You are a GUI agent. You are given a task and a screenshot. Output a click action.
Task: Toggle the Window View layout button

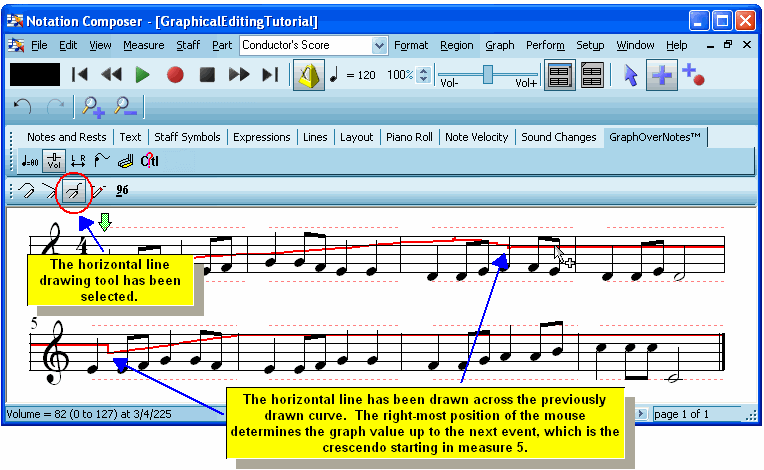click(591, 75)
